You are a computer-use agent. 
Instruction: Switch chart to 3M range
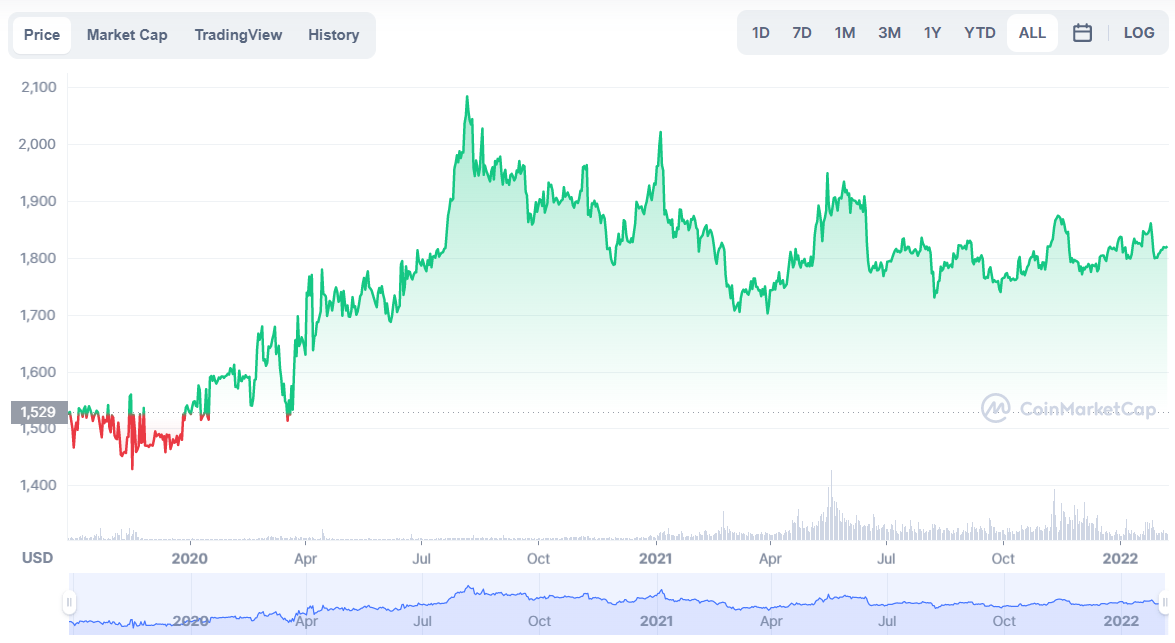889,33
